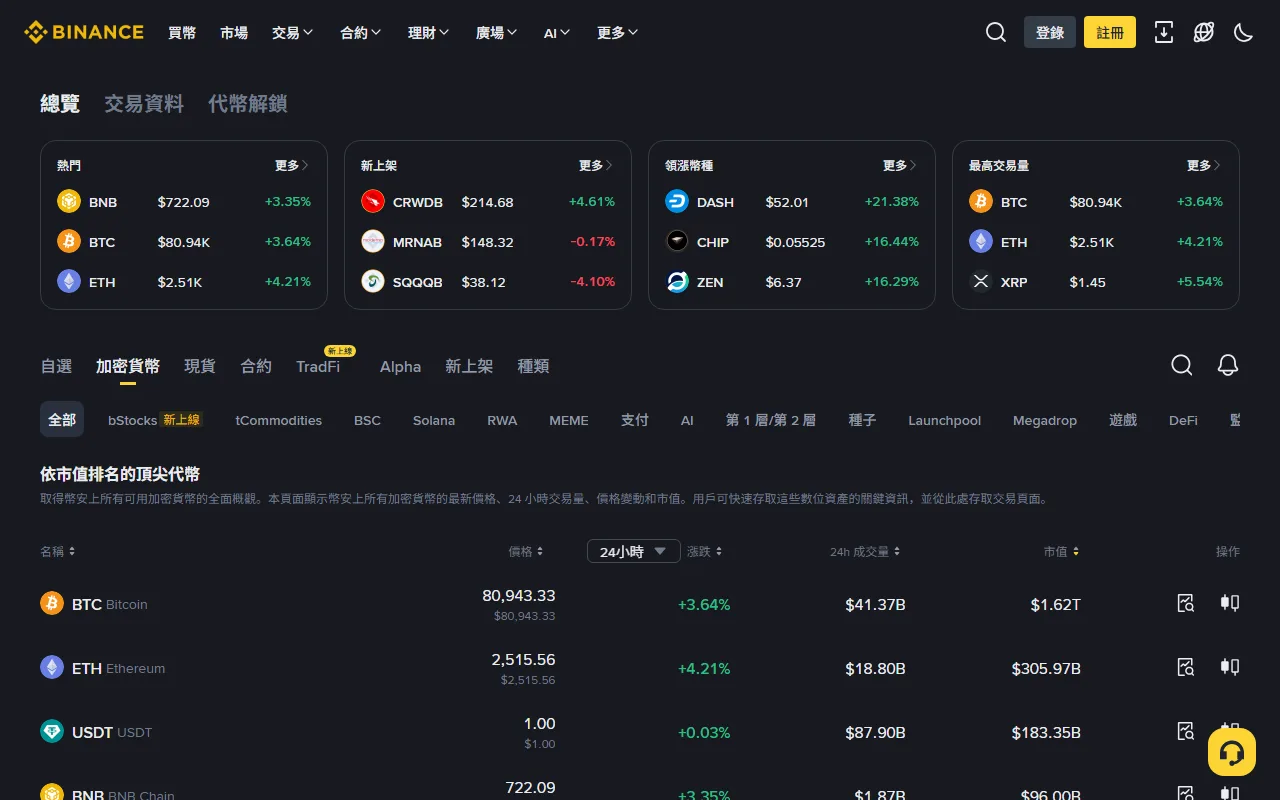Click the price alert bell icon
The width and height of the screenshot is (1280, 800).
click(x=1228, y=365)
